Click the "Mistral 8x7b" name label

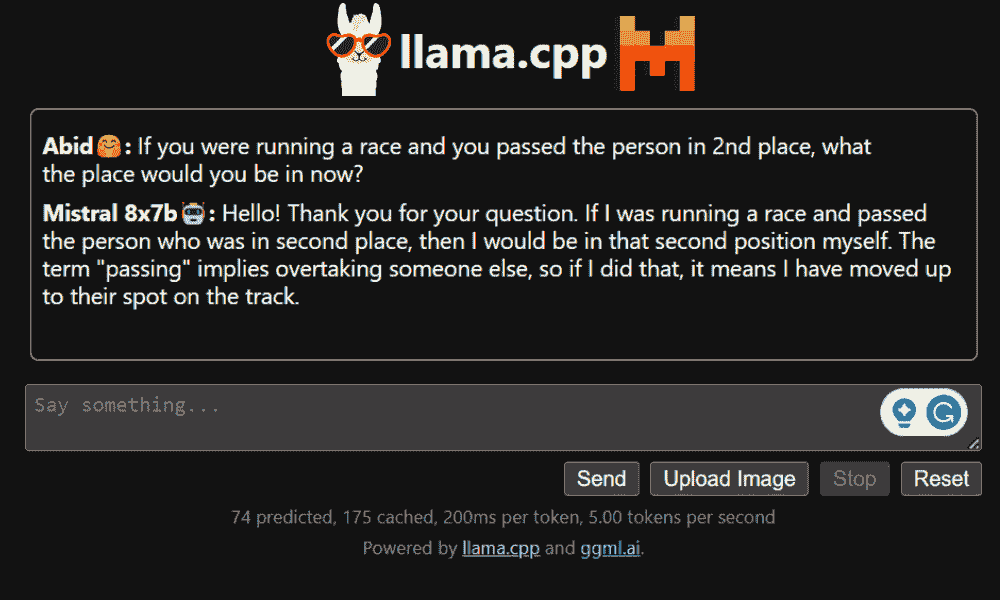110,214
